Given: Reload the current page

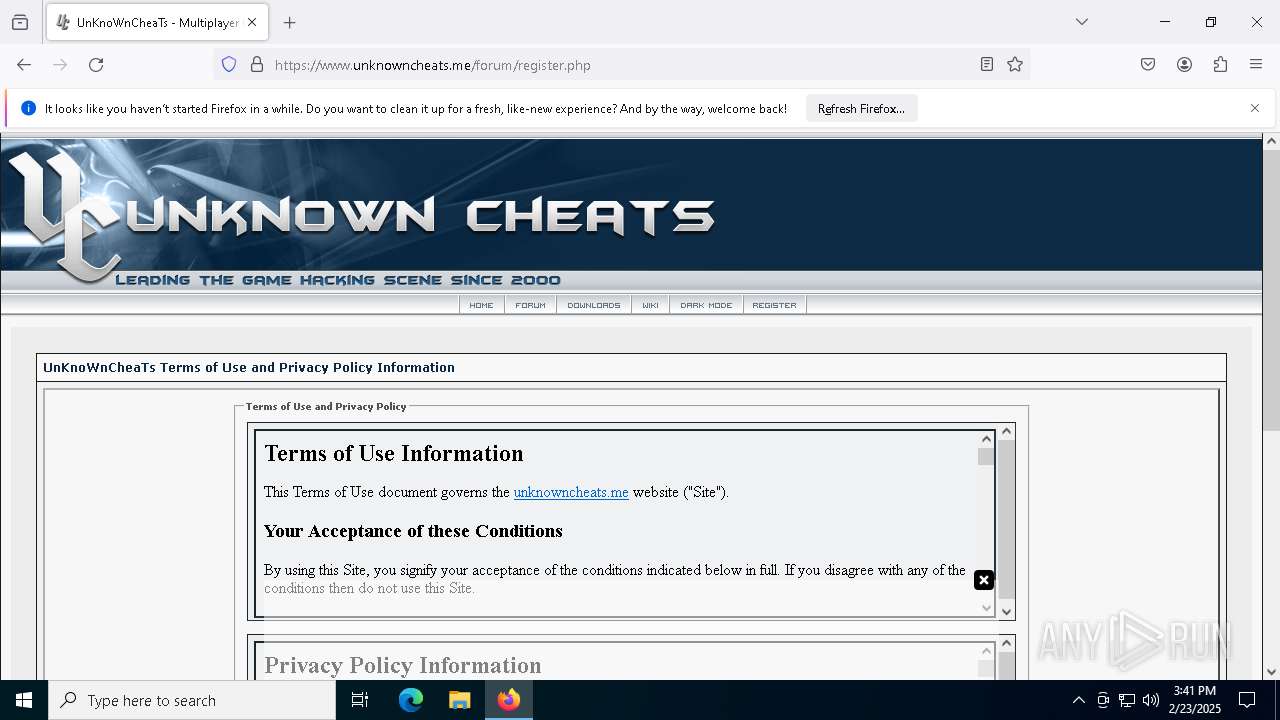Looking at the screenshot, I should (x=96, y=65).
